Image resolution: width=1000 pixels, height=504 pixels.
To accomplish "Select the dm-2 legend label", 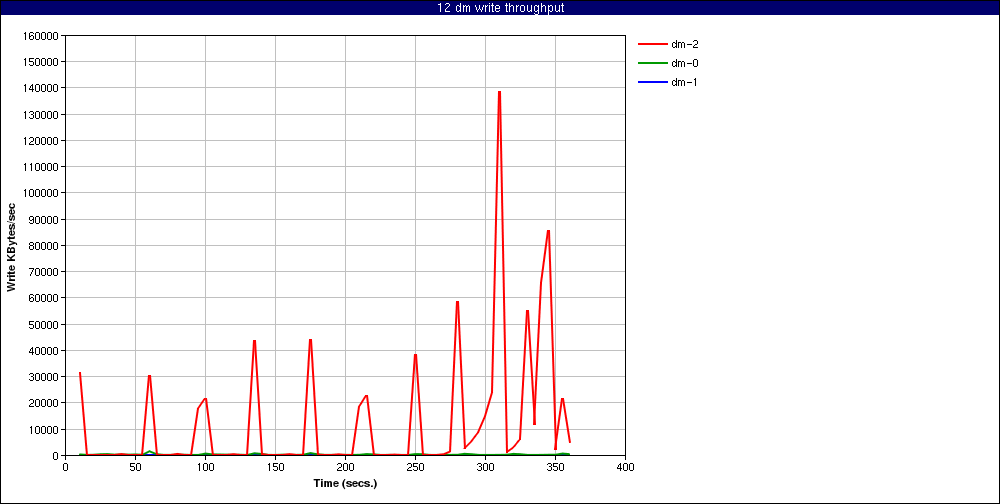I will [684, 44].
